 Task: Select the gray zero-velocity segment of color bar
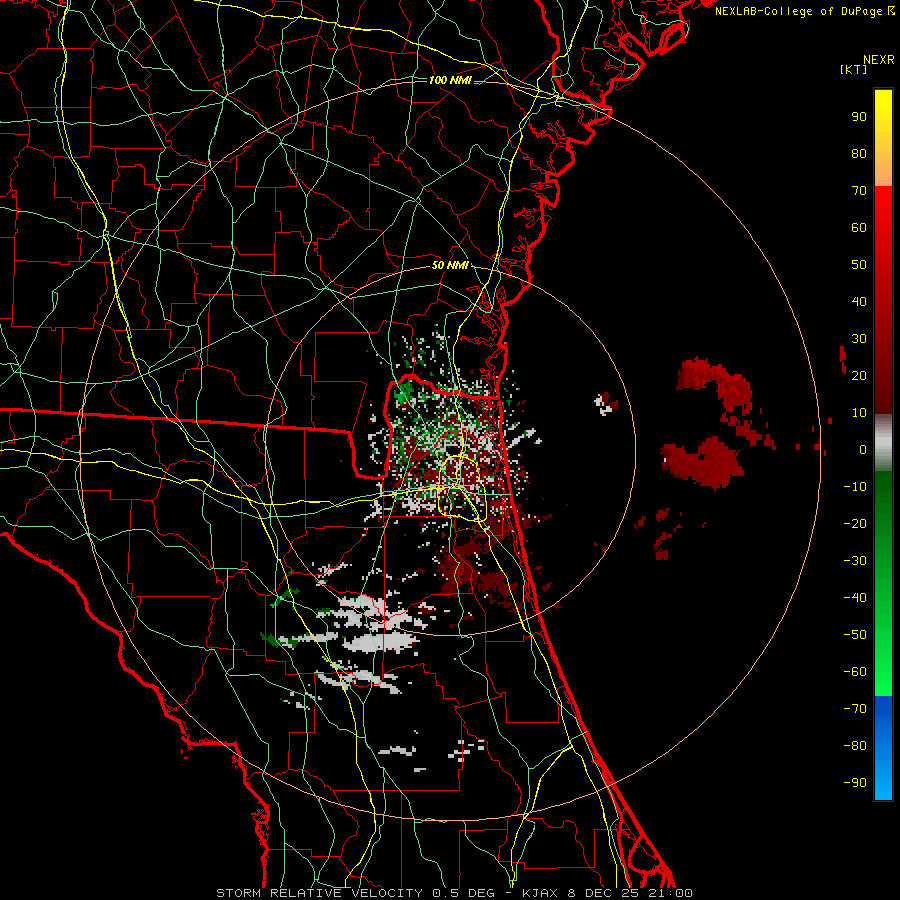click(883, 442)
